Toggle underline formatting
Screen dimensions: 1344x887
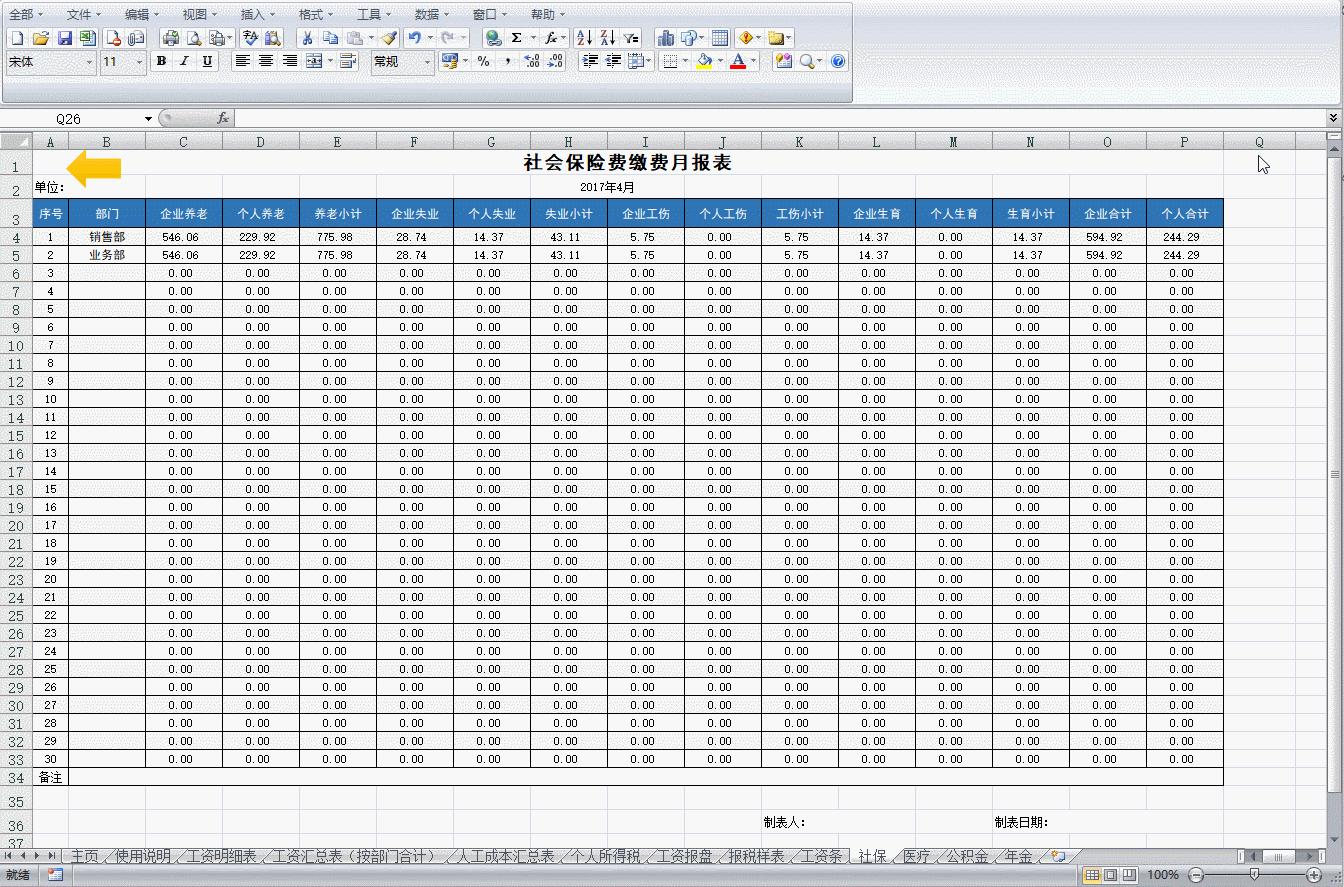208,61
